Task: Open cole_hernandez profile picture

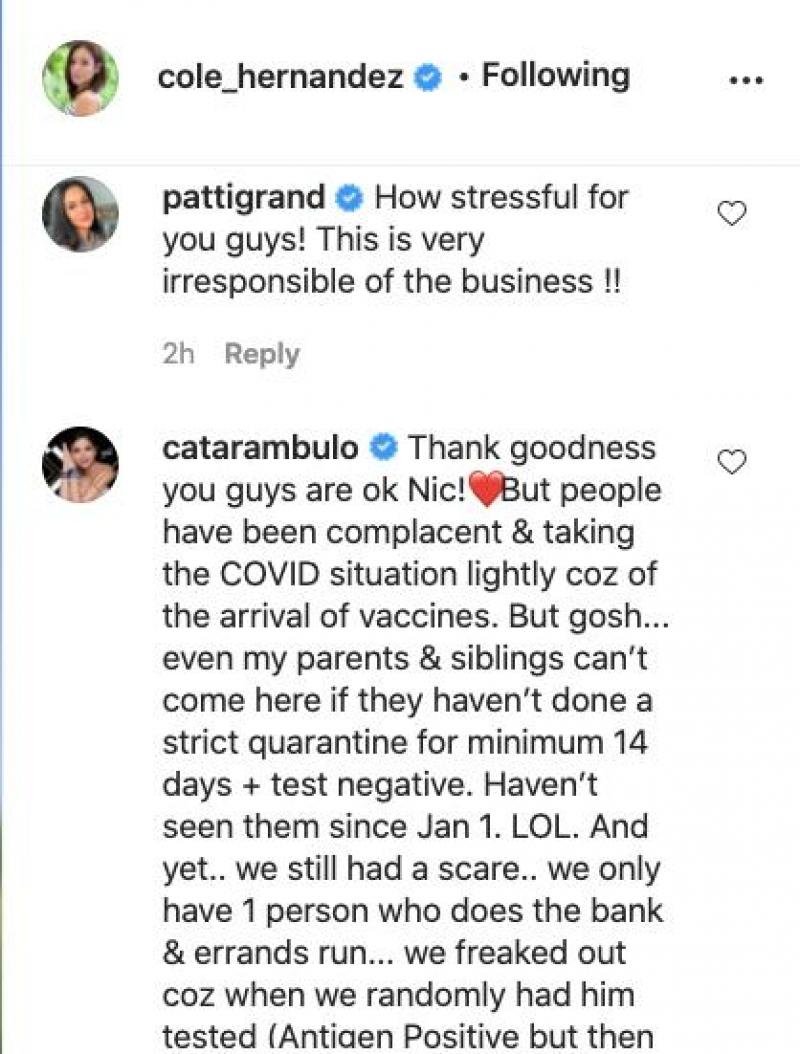Action: click(80, 78)
